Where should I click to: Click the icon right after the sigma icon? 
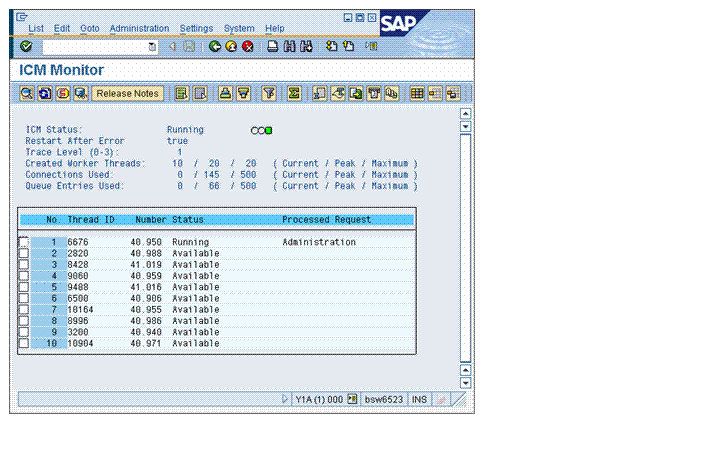(320, 94)
